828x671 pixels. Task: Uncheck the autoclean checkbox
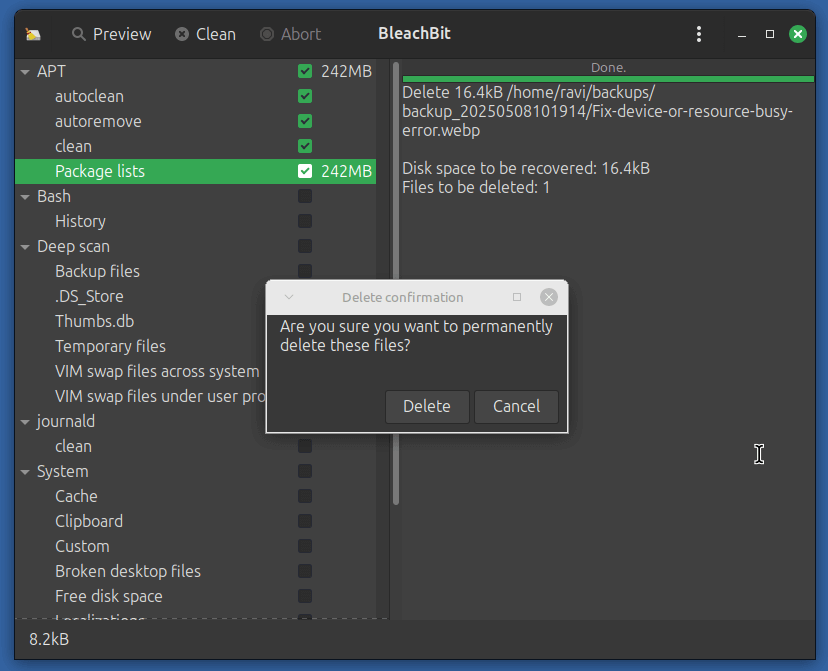pos(303,96)
